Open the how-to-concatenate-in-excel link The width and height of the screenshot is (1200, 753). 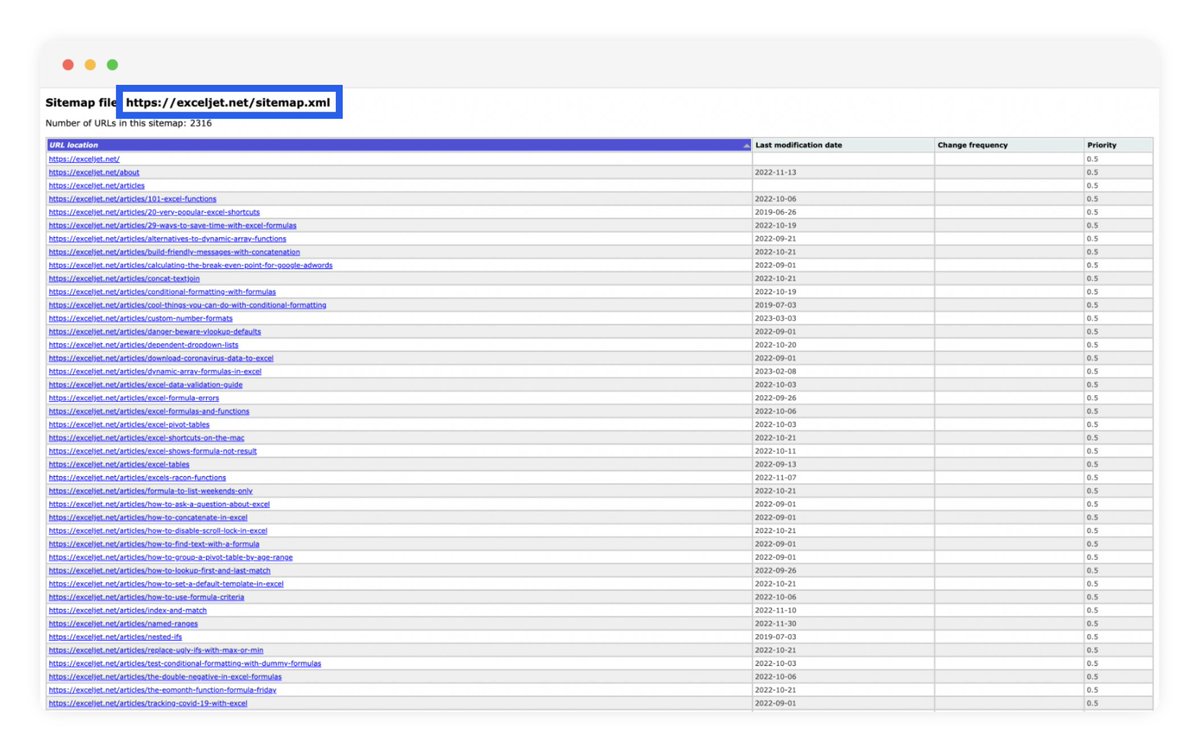pos(147,518)
